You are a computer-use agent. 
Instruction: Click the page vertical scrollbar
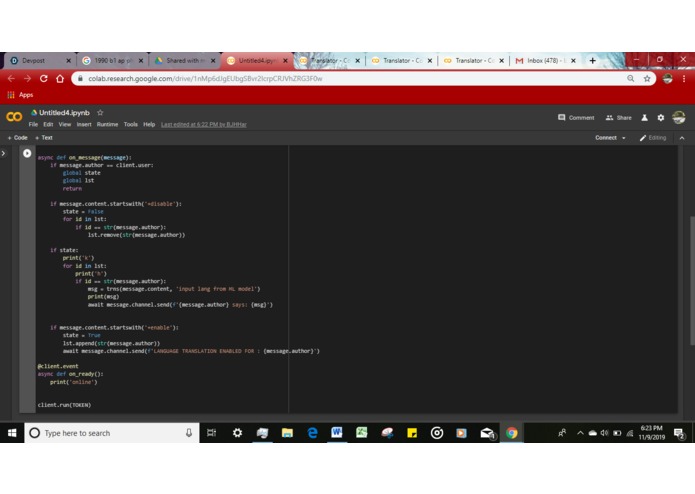(692, 280)
